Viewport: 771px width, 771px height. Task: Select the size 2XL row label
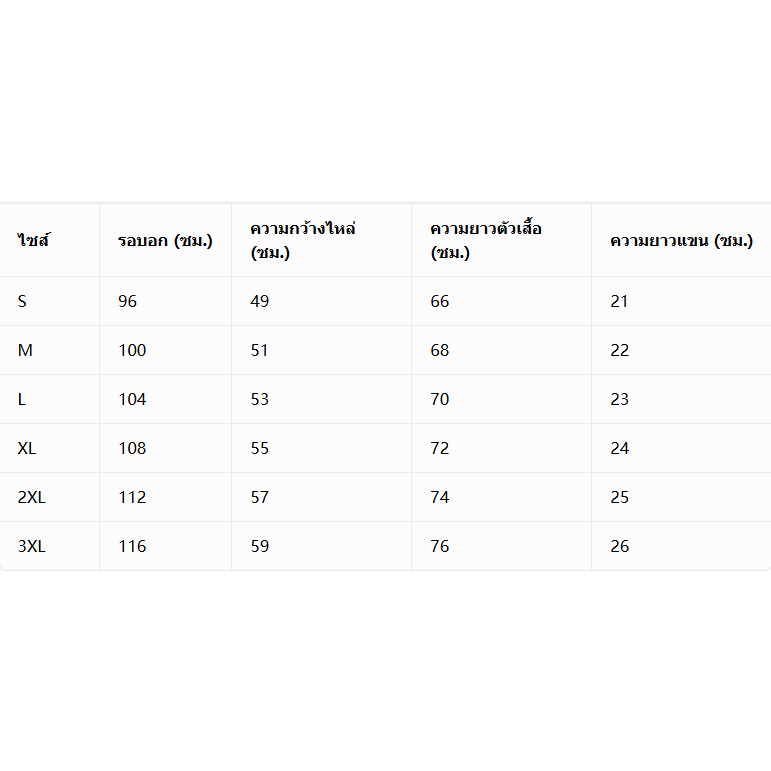(x=31, y=497)
